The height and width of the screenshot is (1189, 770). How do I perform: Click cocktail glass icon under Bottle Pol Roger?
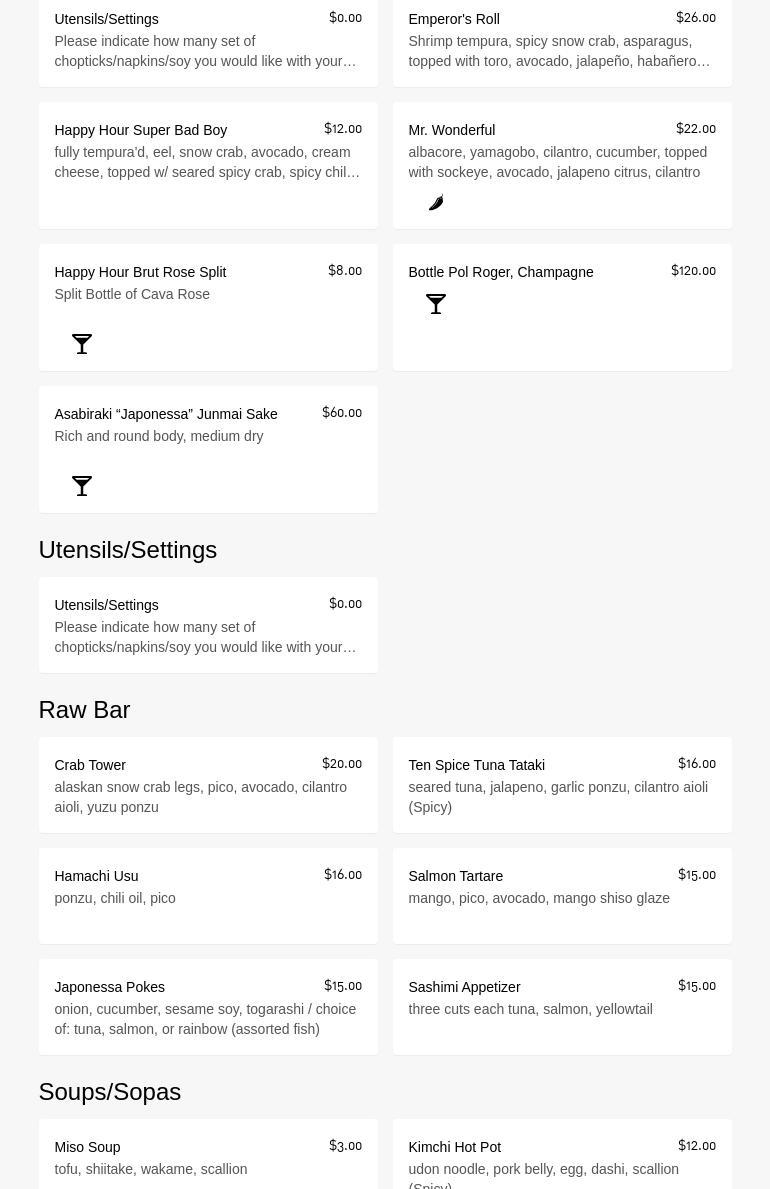(436, 304)
